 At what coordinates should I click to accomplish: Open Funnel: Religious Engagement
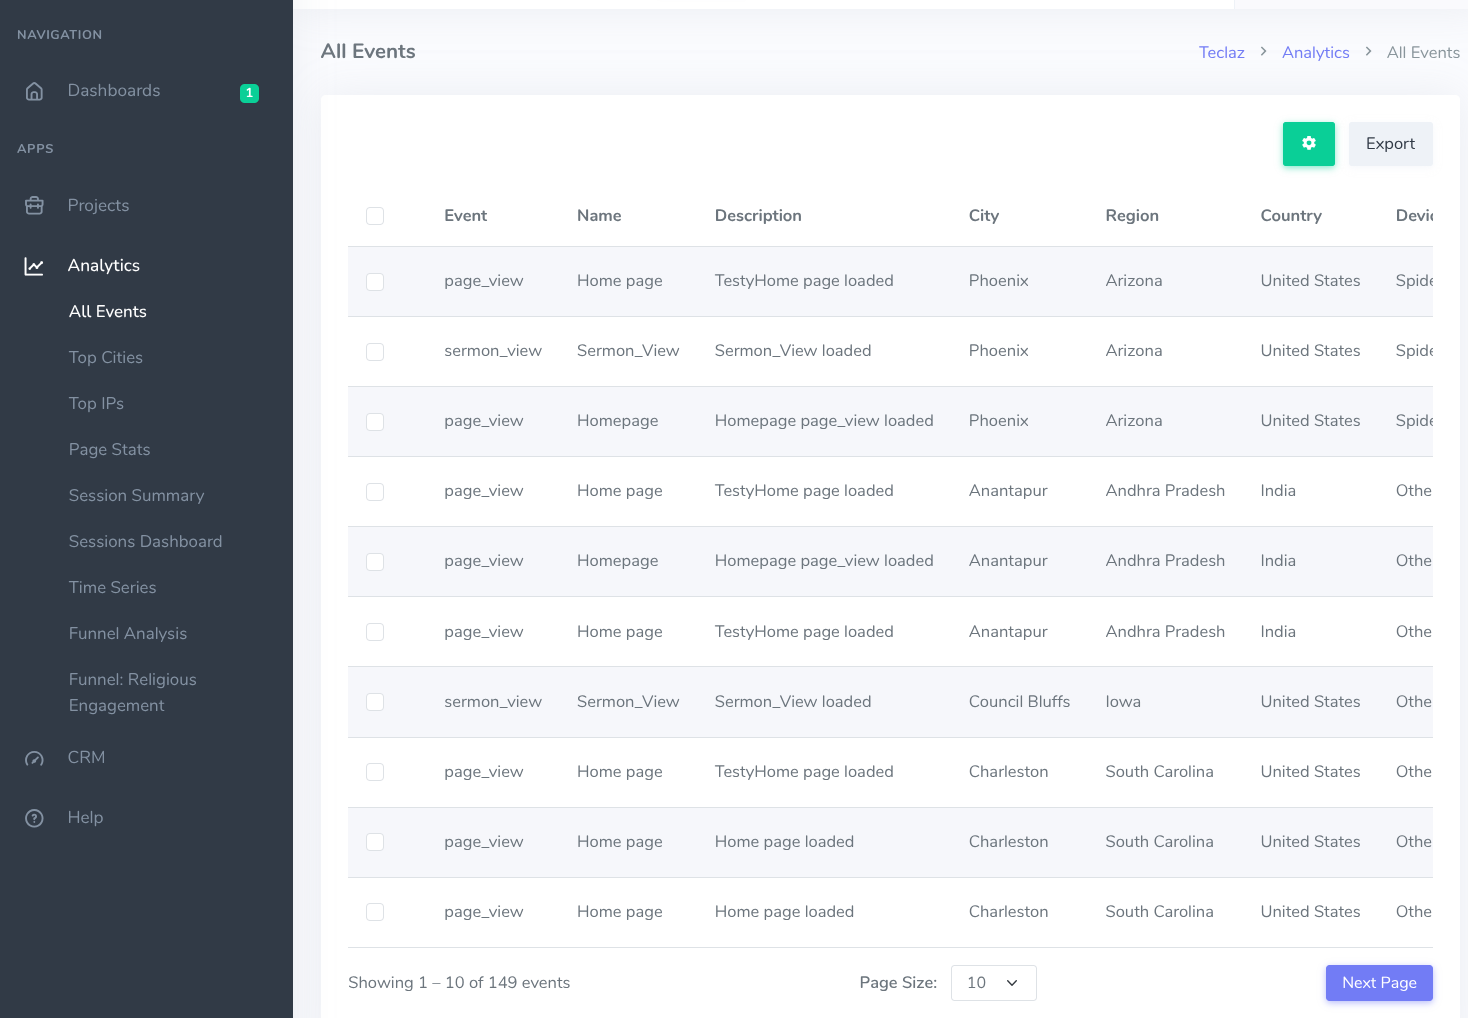(132, 691)
